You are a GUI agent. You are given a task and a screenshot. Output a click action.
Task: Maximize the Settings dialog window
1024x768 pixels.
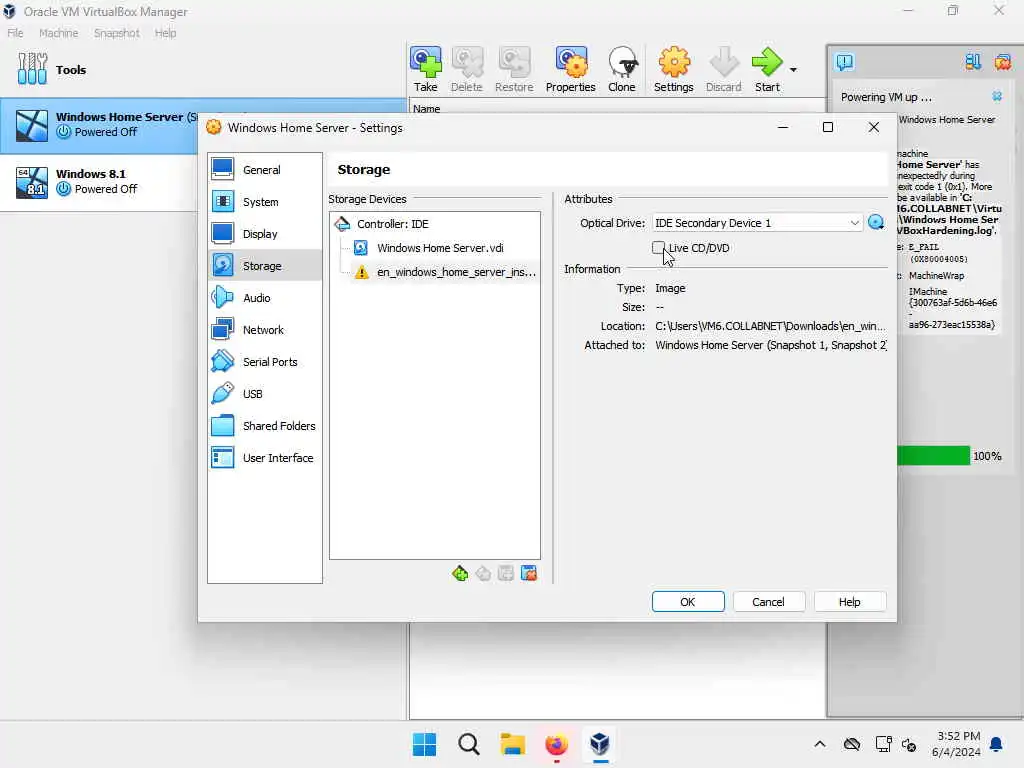coord(827,127)
